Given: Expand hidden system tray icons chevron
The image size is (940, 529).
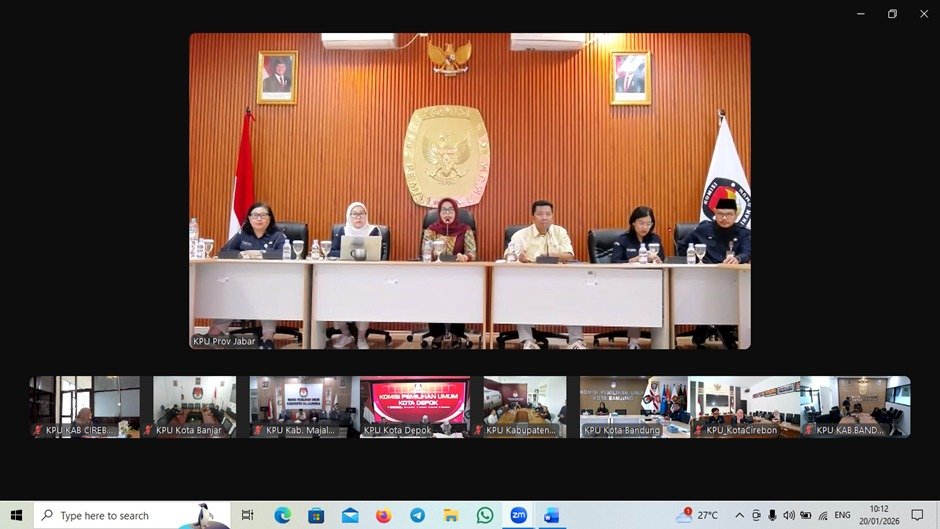Looking at the screenshot, I should (739, 515).
